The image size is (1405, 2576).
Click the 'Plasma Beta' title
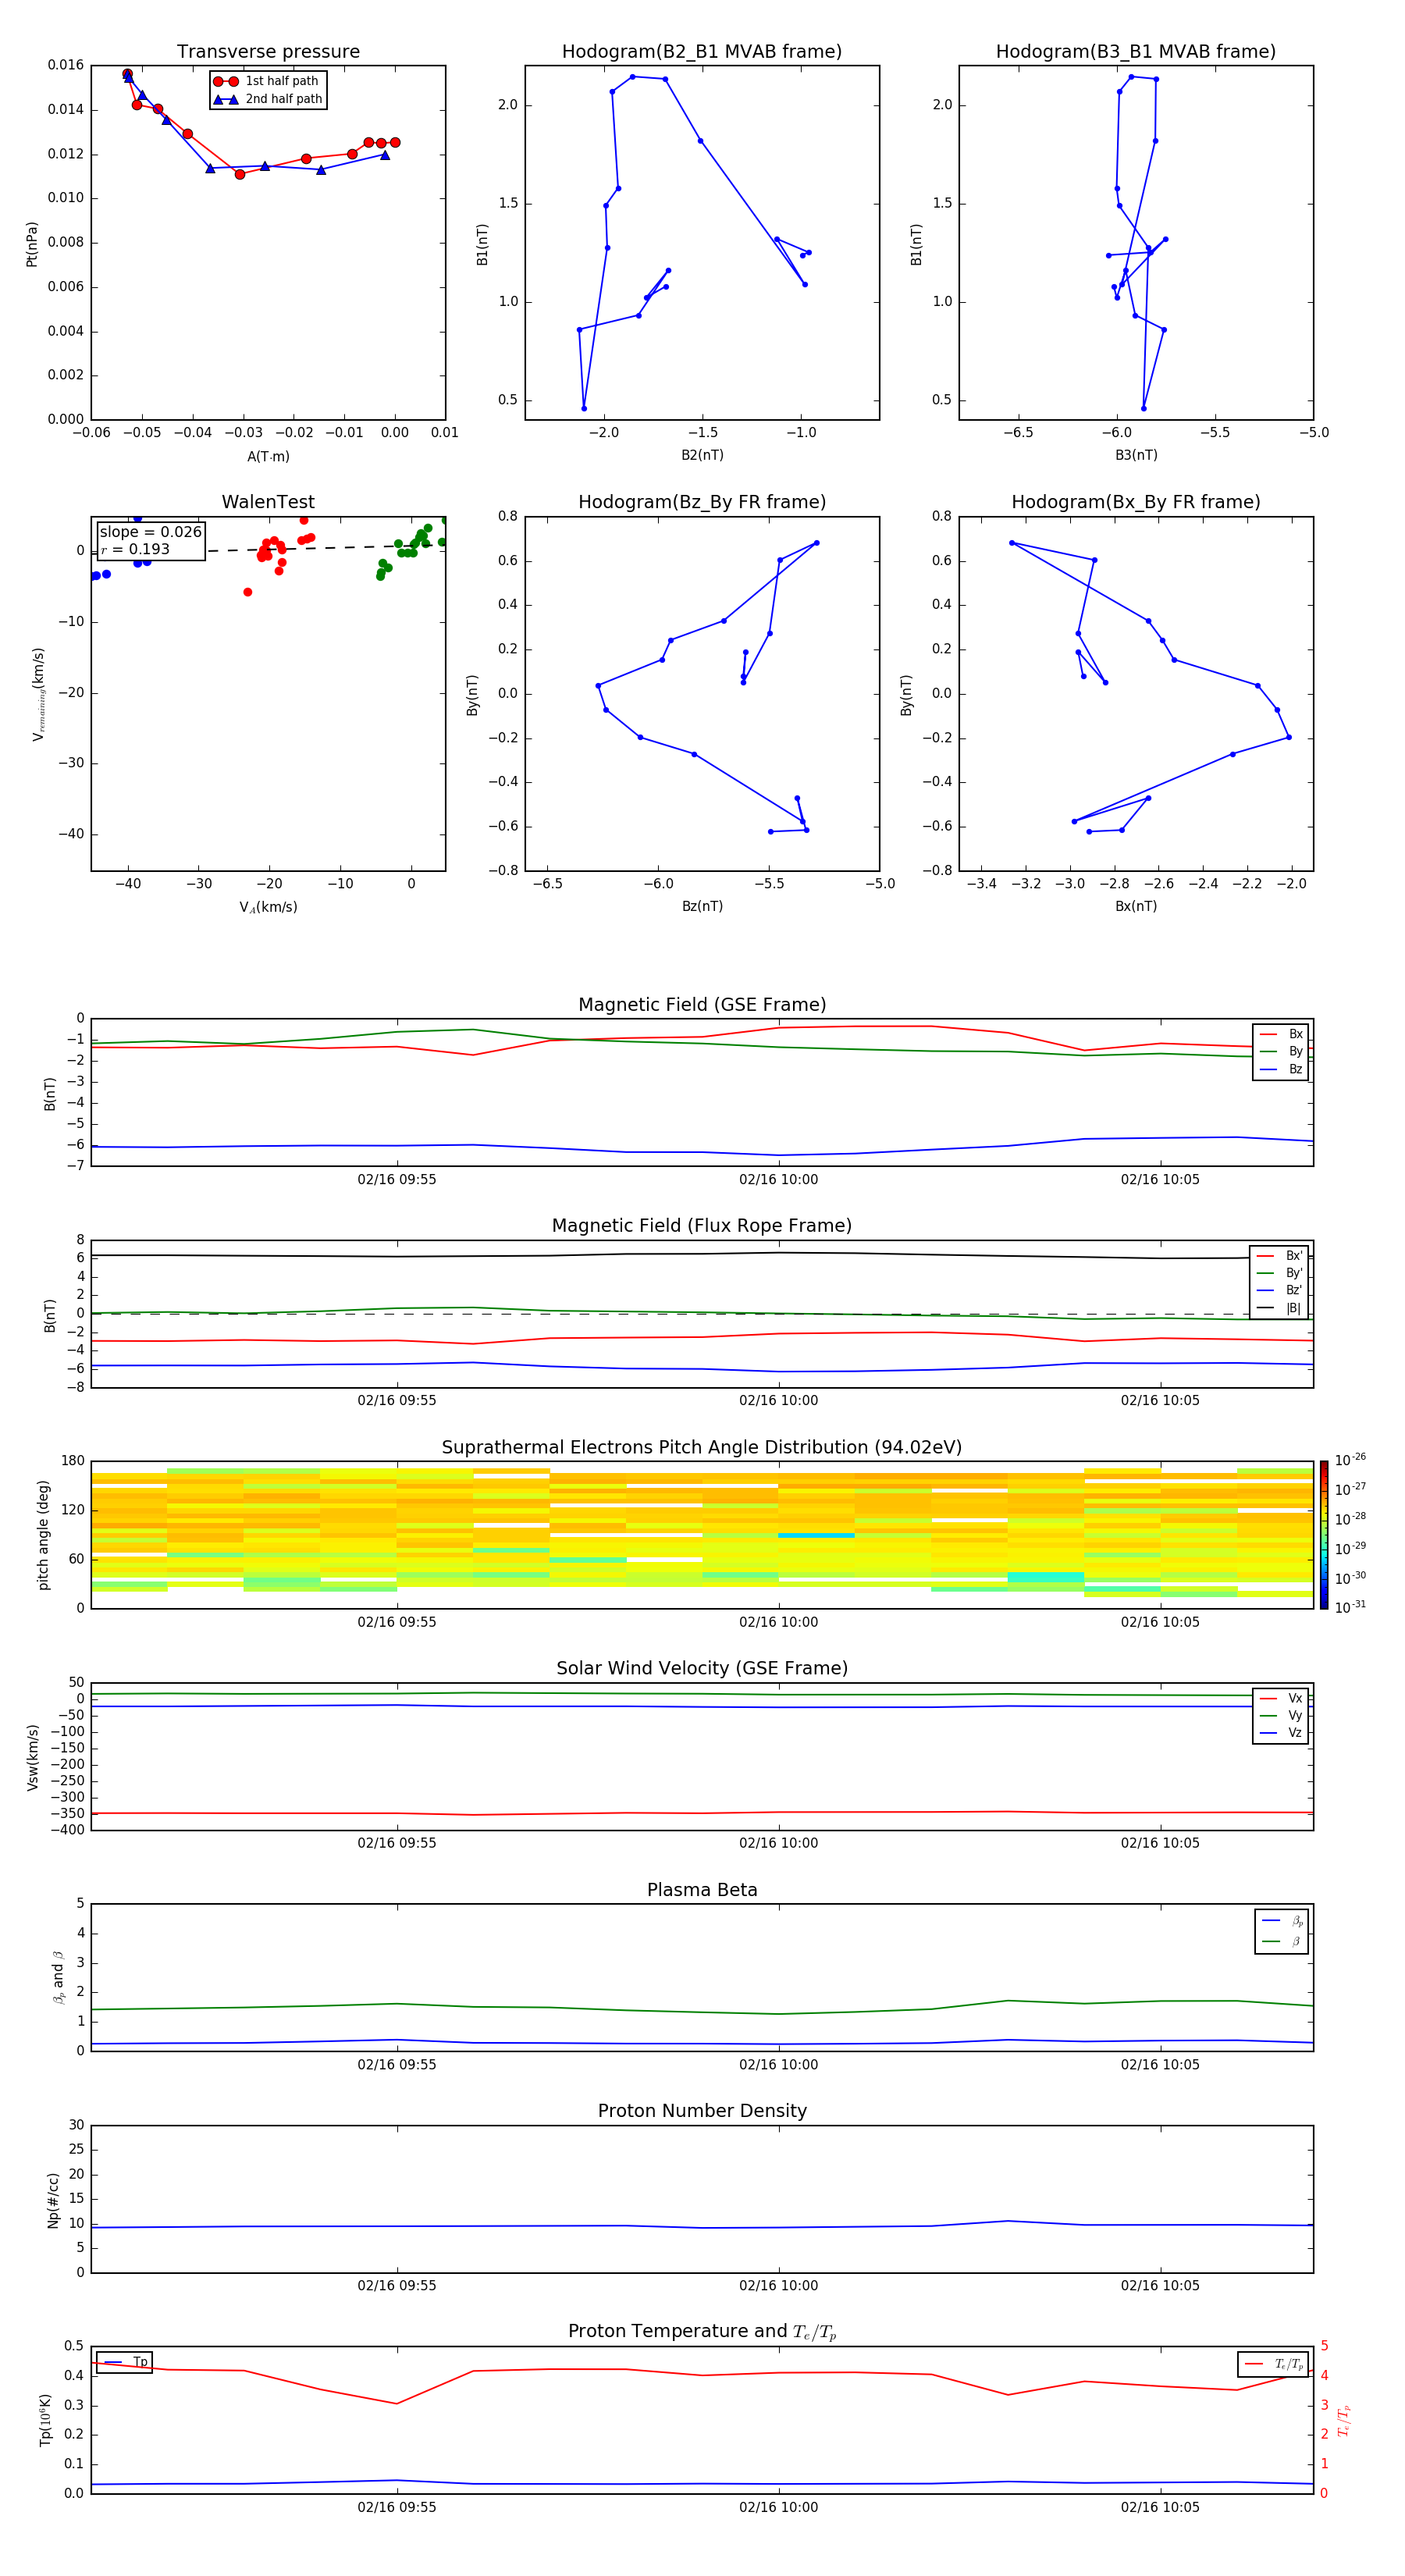tap(702, 1890)
